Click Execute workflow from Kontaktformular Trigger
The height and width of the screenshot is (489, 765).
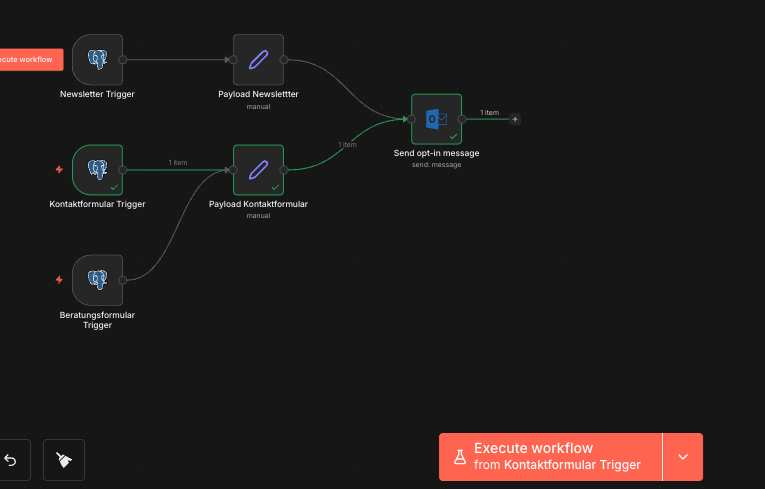550,457
